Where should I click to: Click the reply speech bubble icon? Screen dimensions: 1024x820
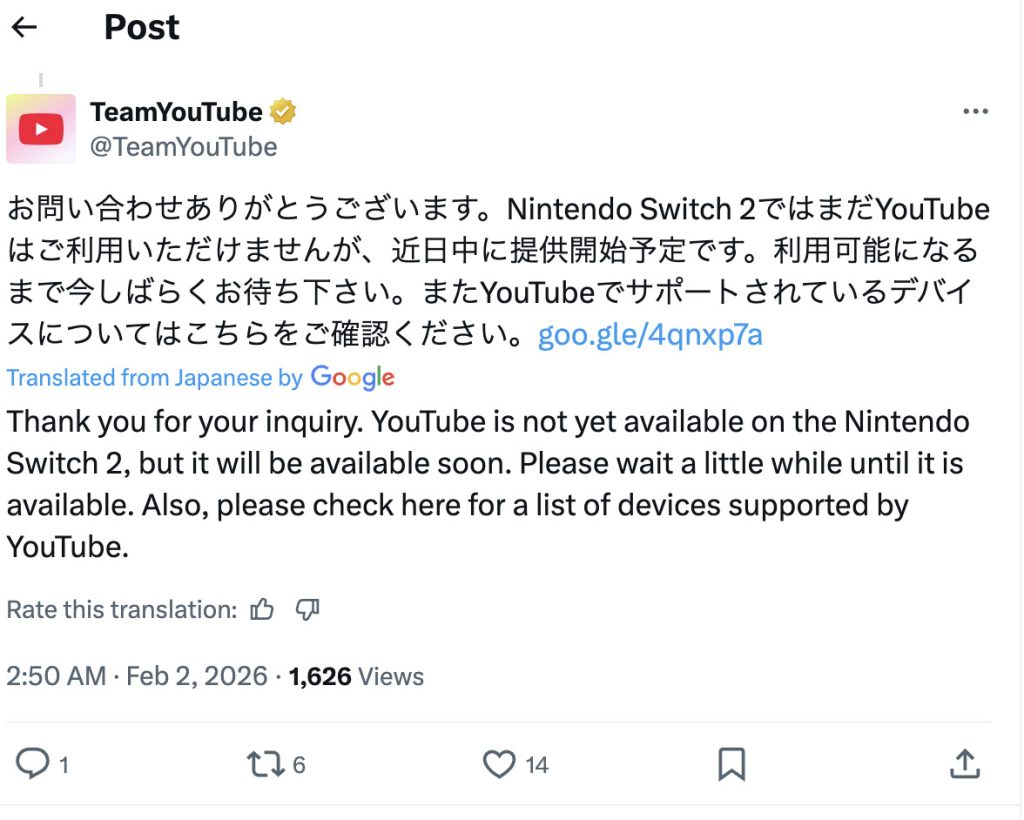(33, 765)
